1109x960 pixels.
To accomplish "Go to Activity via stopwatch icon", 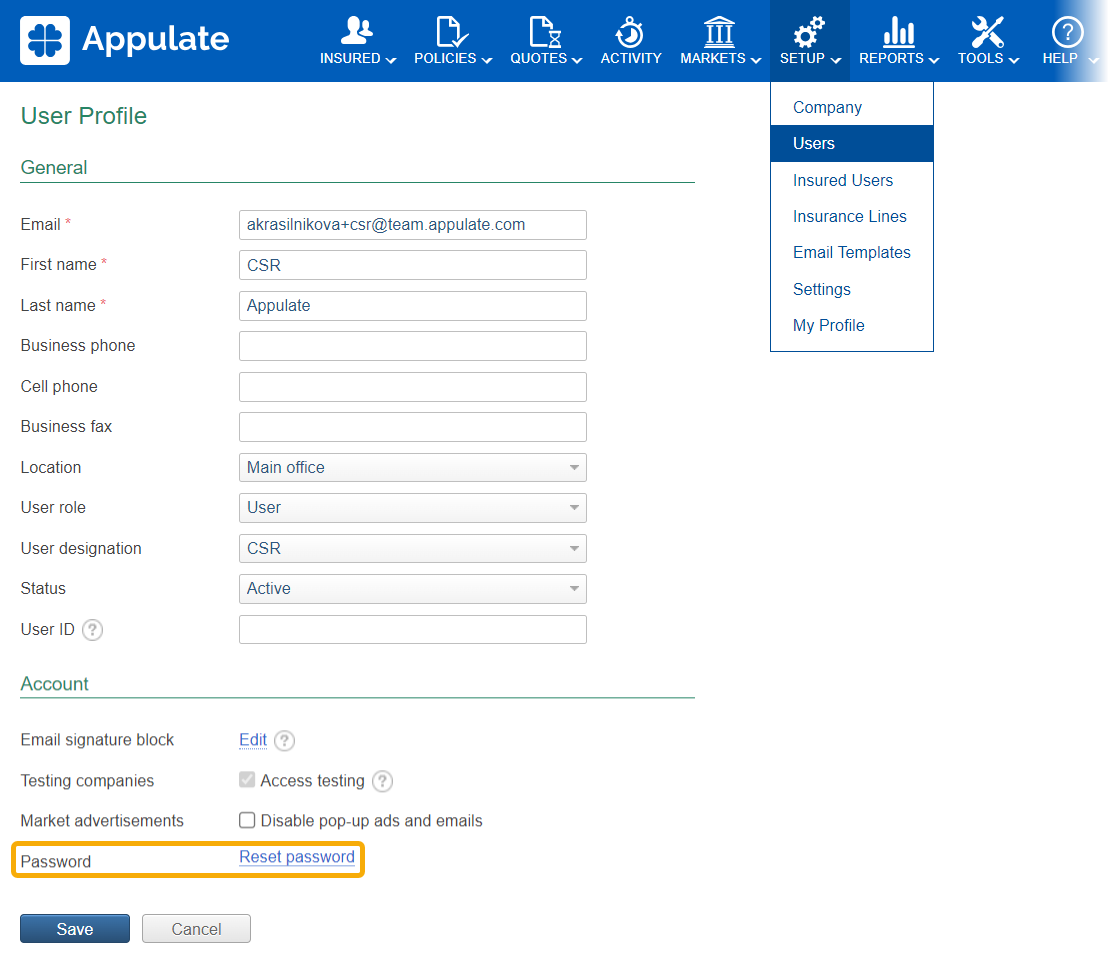I will click(630, 31).
